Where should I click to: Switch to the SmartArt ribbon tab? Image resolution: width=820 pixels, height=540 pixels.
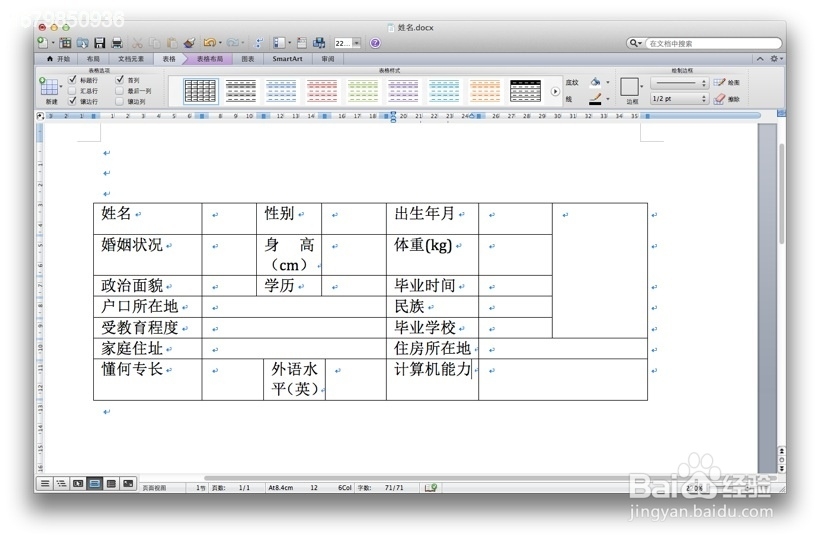click(x=287, y=59)
